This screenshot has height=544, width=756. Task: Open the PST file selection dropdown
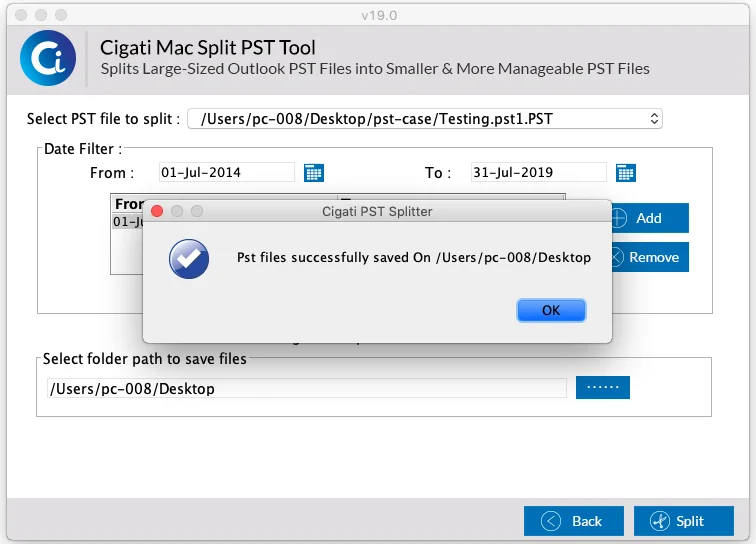pyautogui.click(x=425, y=119)
